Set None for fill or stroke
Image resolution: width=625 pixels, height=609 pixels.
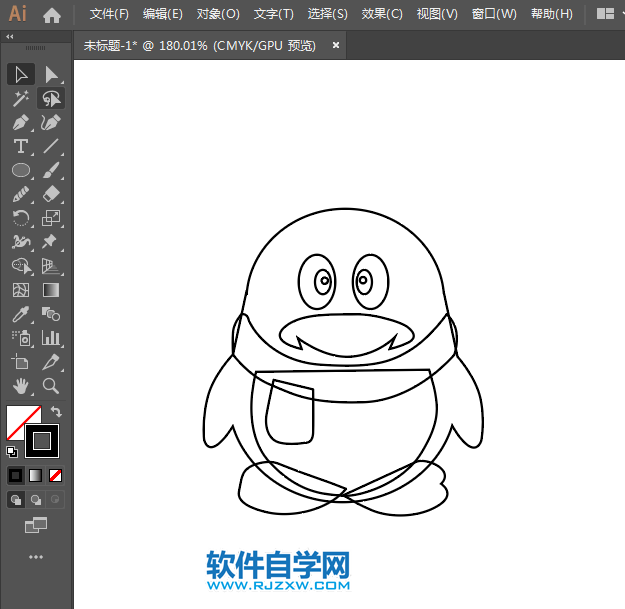pos(55,475)
